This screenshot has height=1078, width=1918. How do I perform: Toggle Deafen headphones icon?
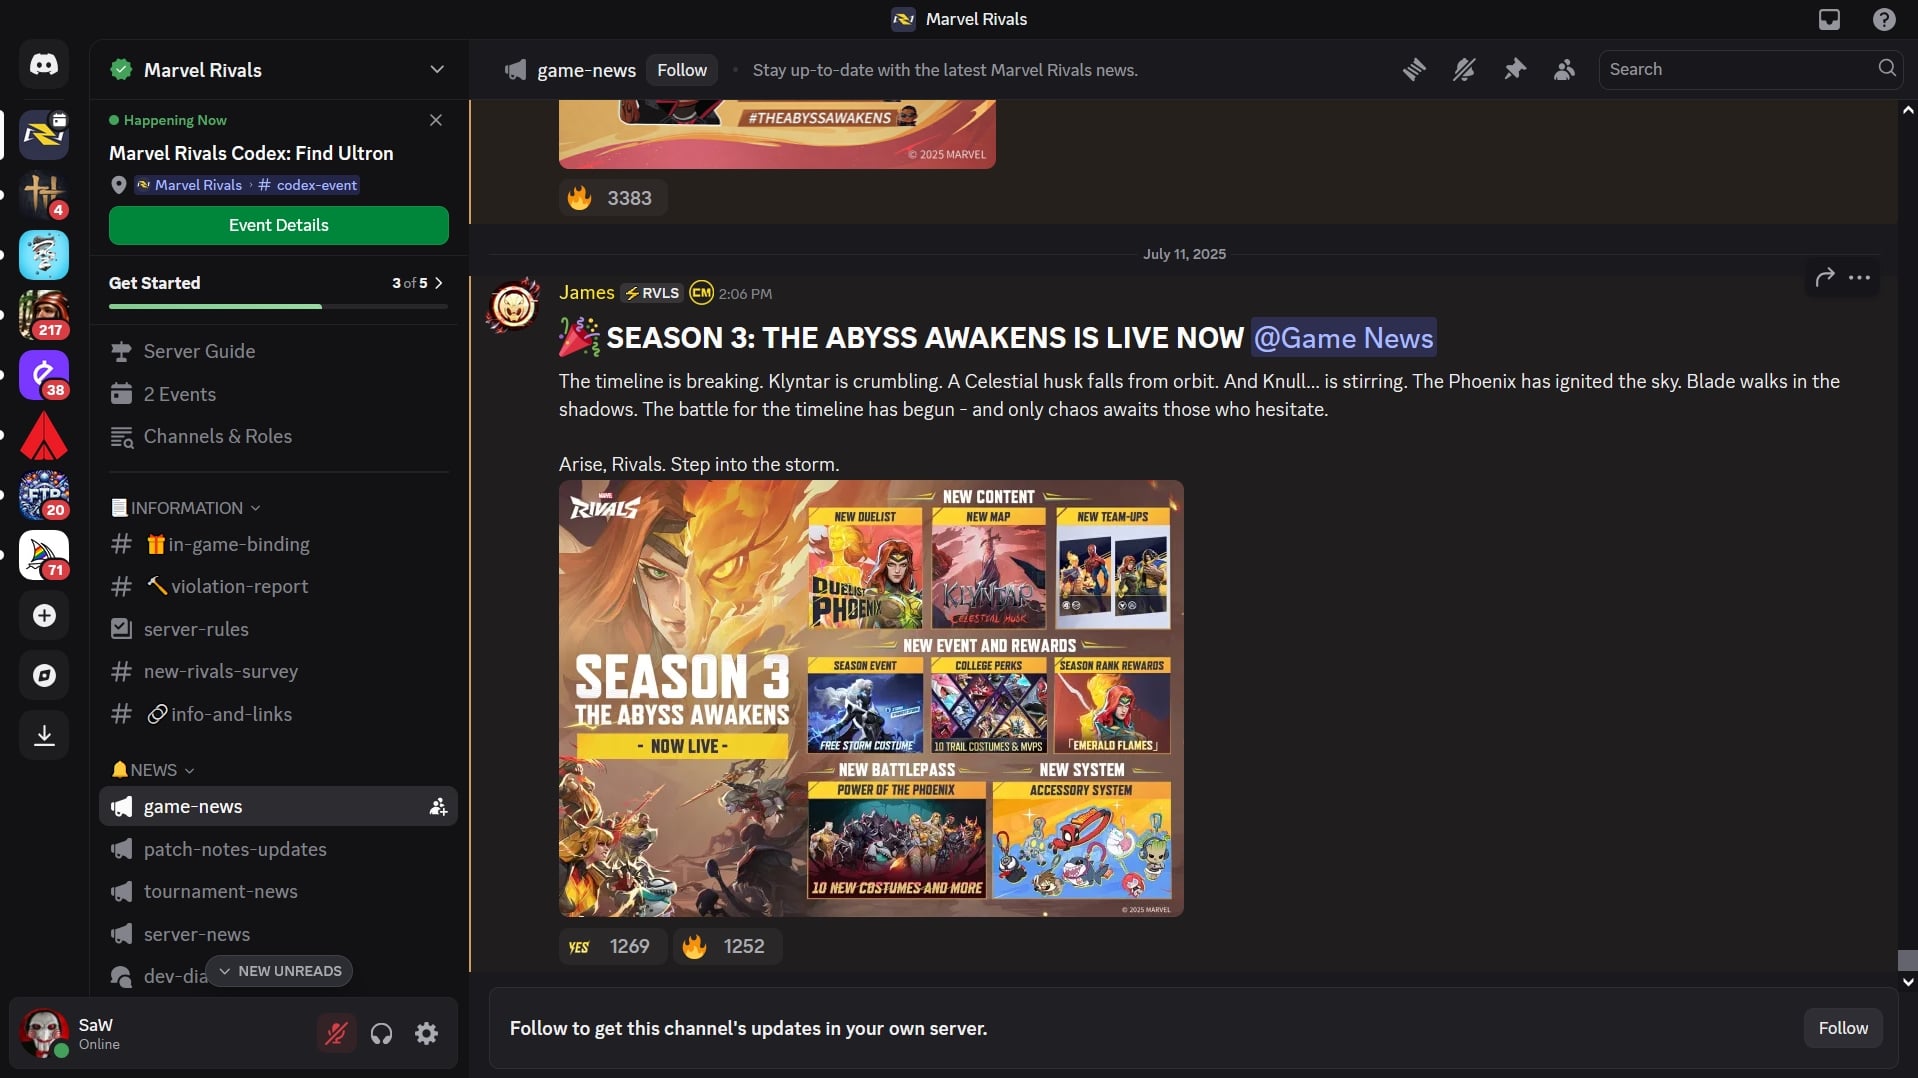pyautogui.click(x=381, y=1033)
